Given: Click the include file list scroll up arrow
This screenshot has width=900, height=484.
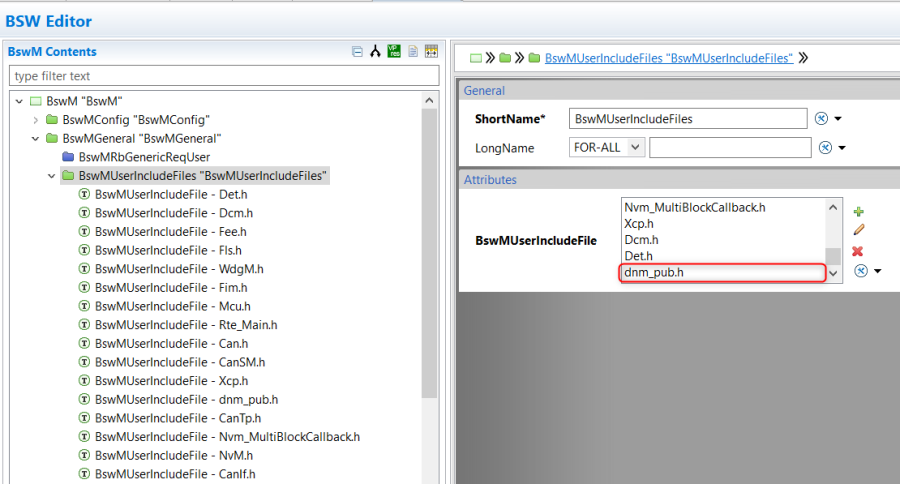Looking at the screenshot, I should (833, 207).
